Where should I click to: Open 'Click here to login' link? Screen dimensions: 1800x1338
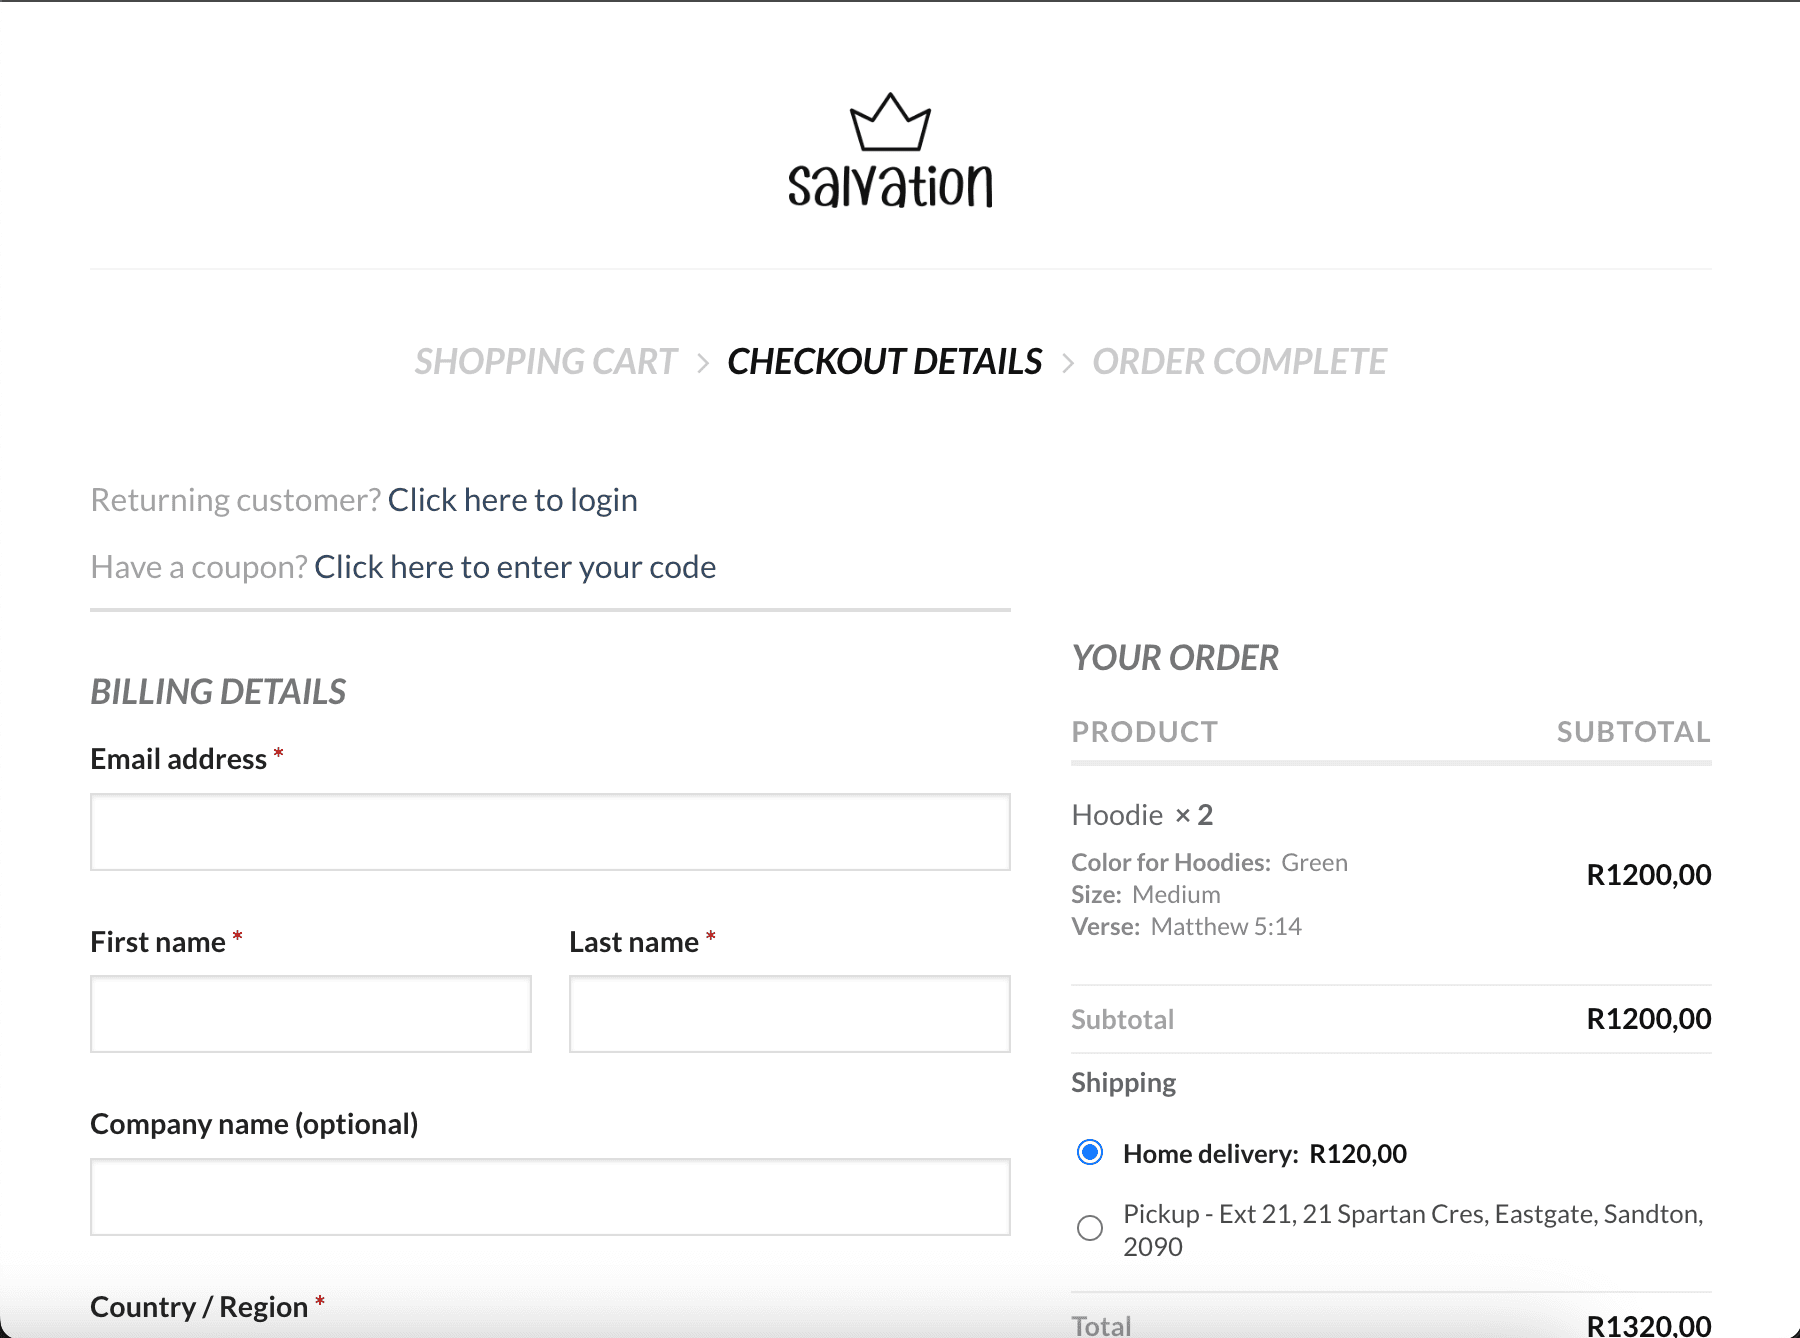point(512,500)
